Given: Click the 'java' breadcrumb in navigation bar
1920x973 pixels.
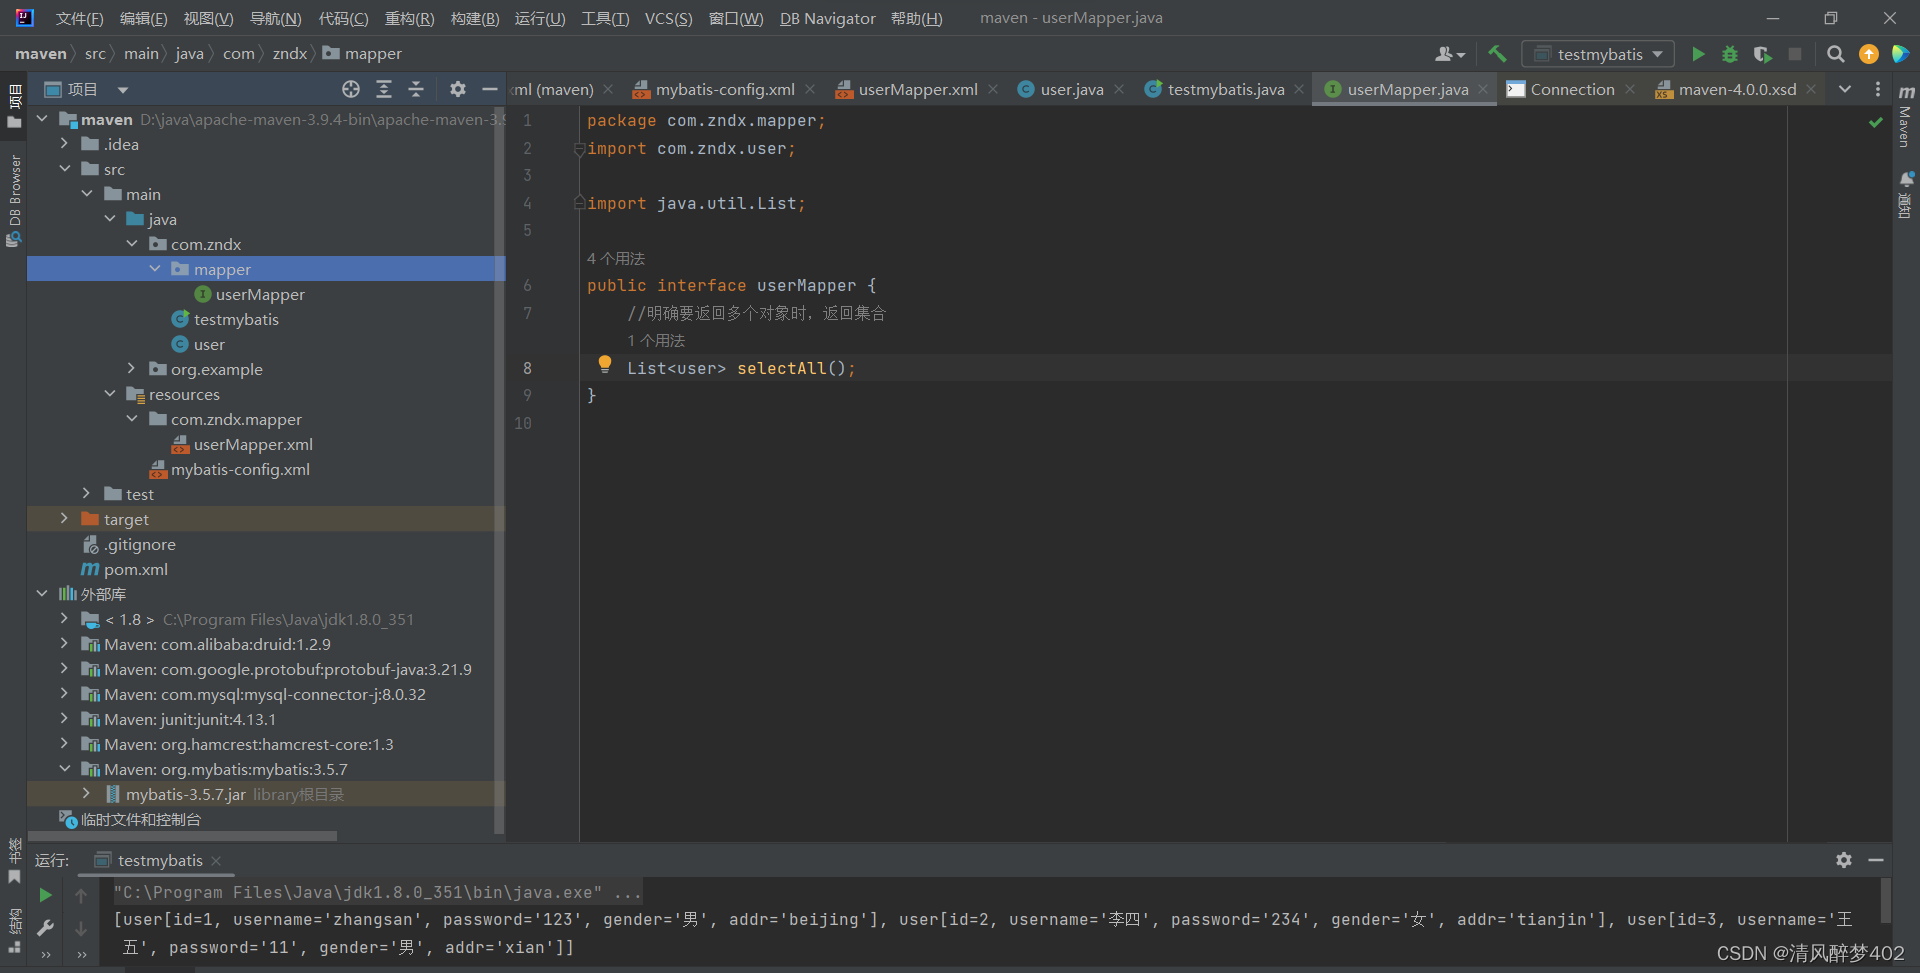Looking at the screenshot, I should 189,53.
